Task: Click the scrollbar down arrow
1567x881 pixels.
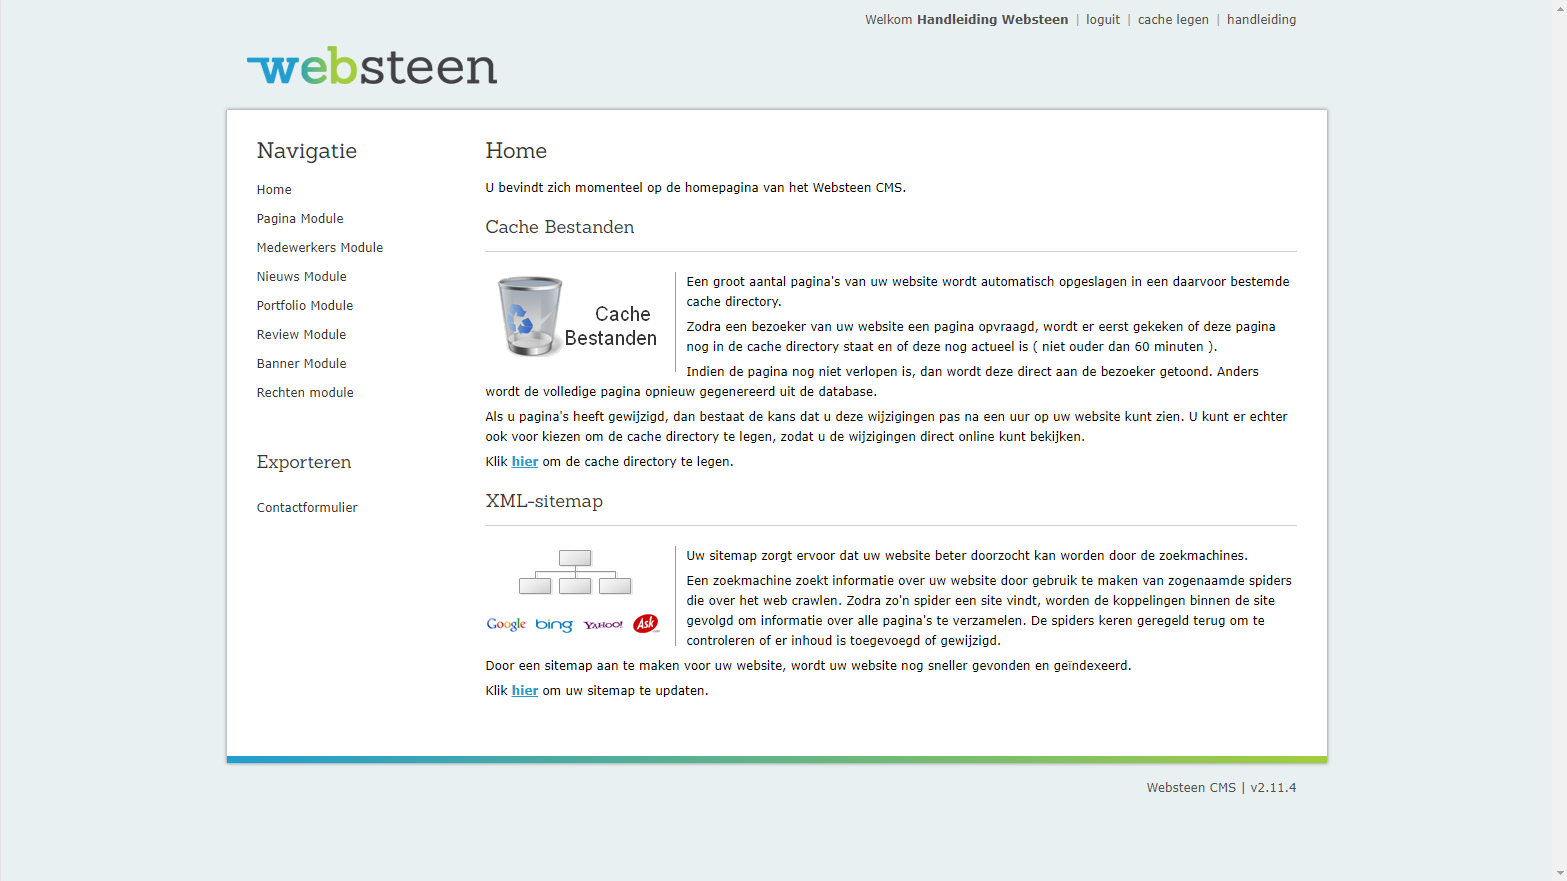Action: pyautogui.click(x=1559, y=874)
